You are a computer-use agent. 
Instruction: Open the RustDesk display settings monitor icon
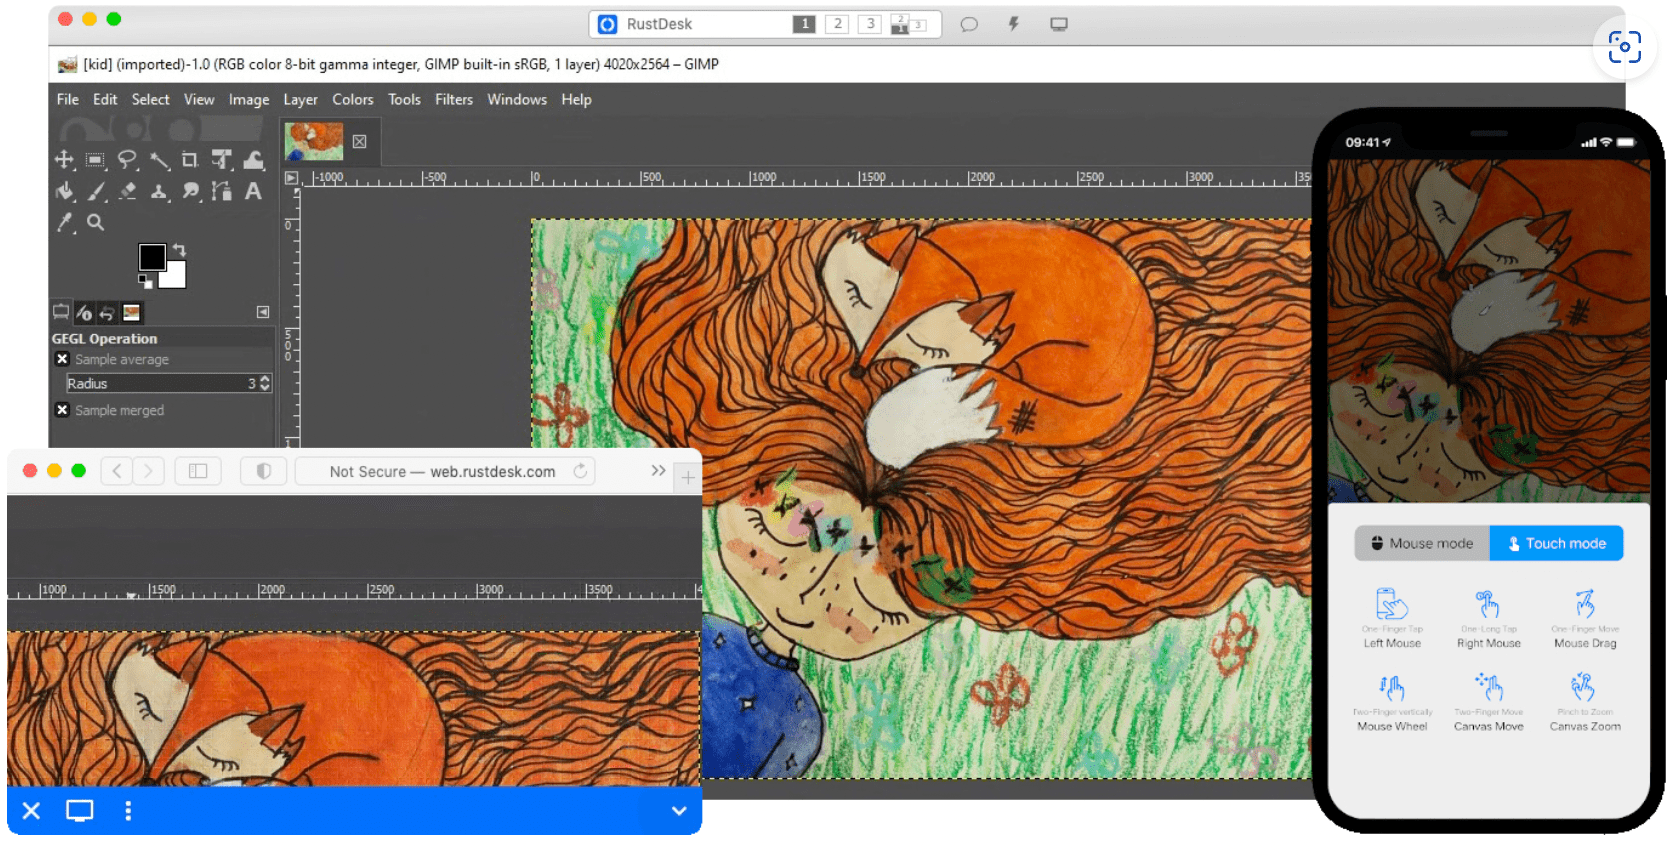(1059, 24)
